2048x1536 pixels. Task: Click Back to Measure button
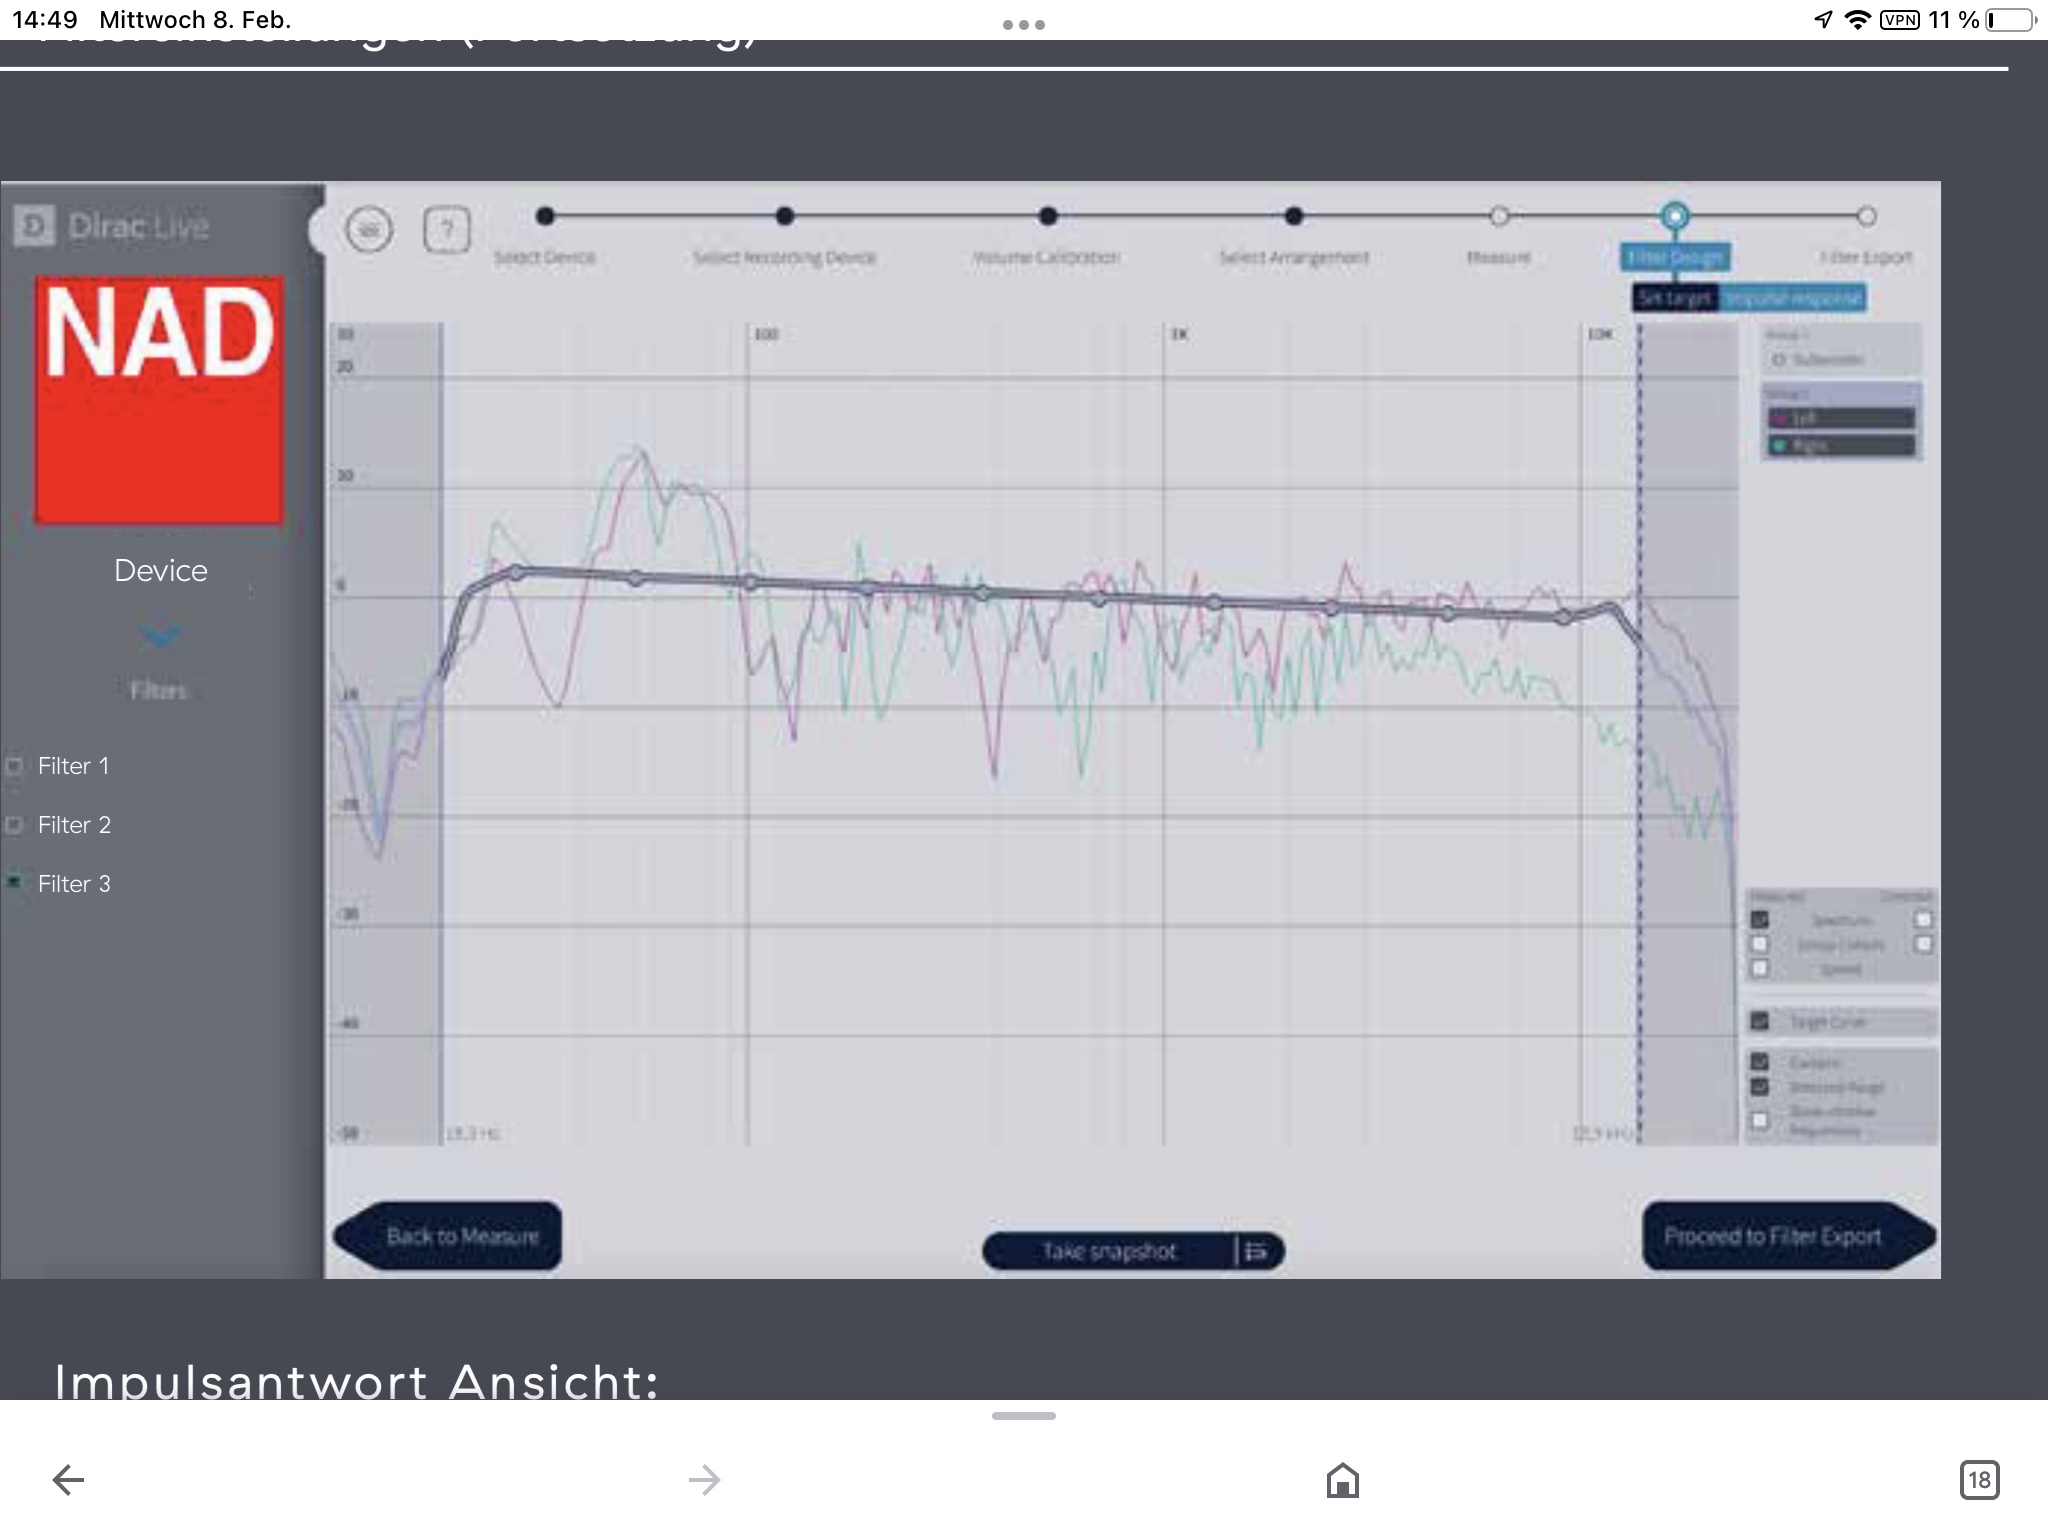pos(448,1236)
